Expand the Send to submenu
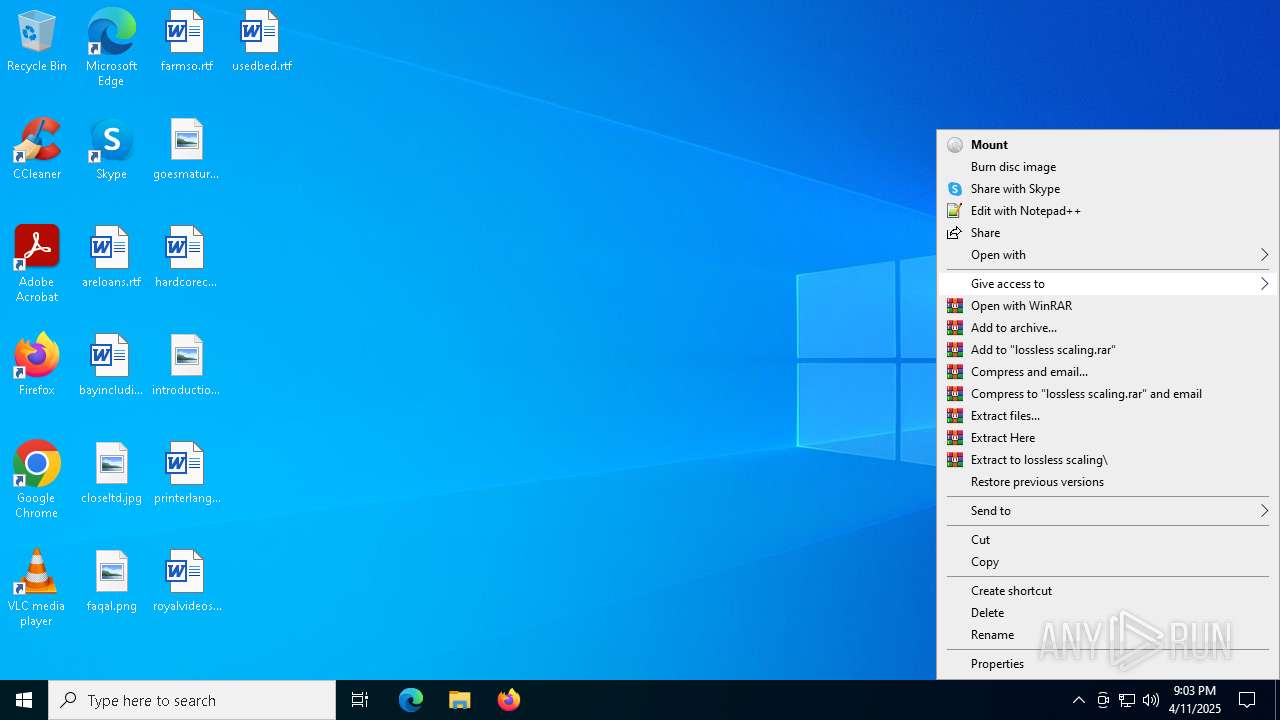 point(1108,511)
